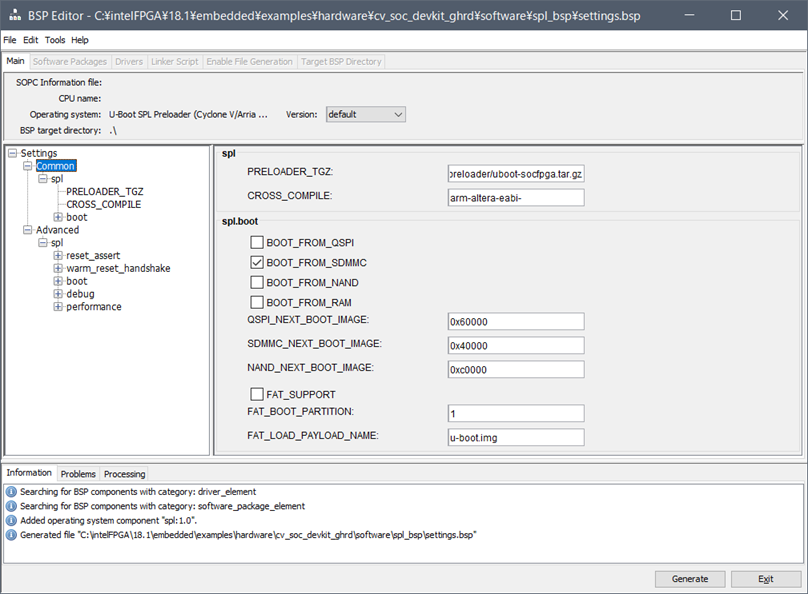Click the info icon beside 'Generated file' message
Image resolution: width=808 pixels, height=594 pixels.
pos(11,535)
